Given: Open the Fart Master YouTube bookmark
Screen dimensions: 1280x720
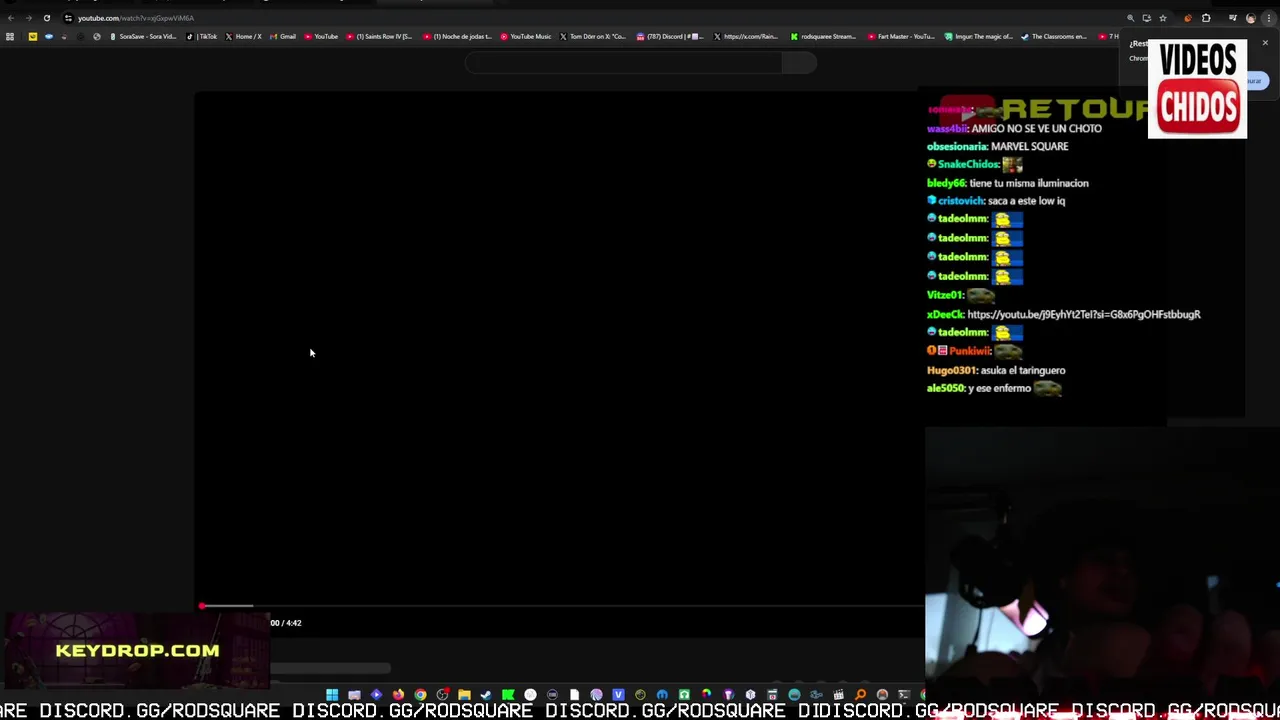Looking at the screenshot, I should pyautogui.click(x=901, y=37).
